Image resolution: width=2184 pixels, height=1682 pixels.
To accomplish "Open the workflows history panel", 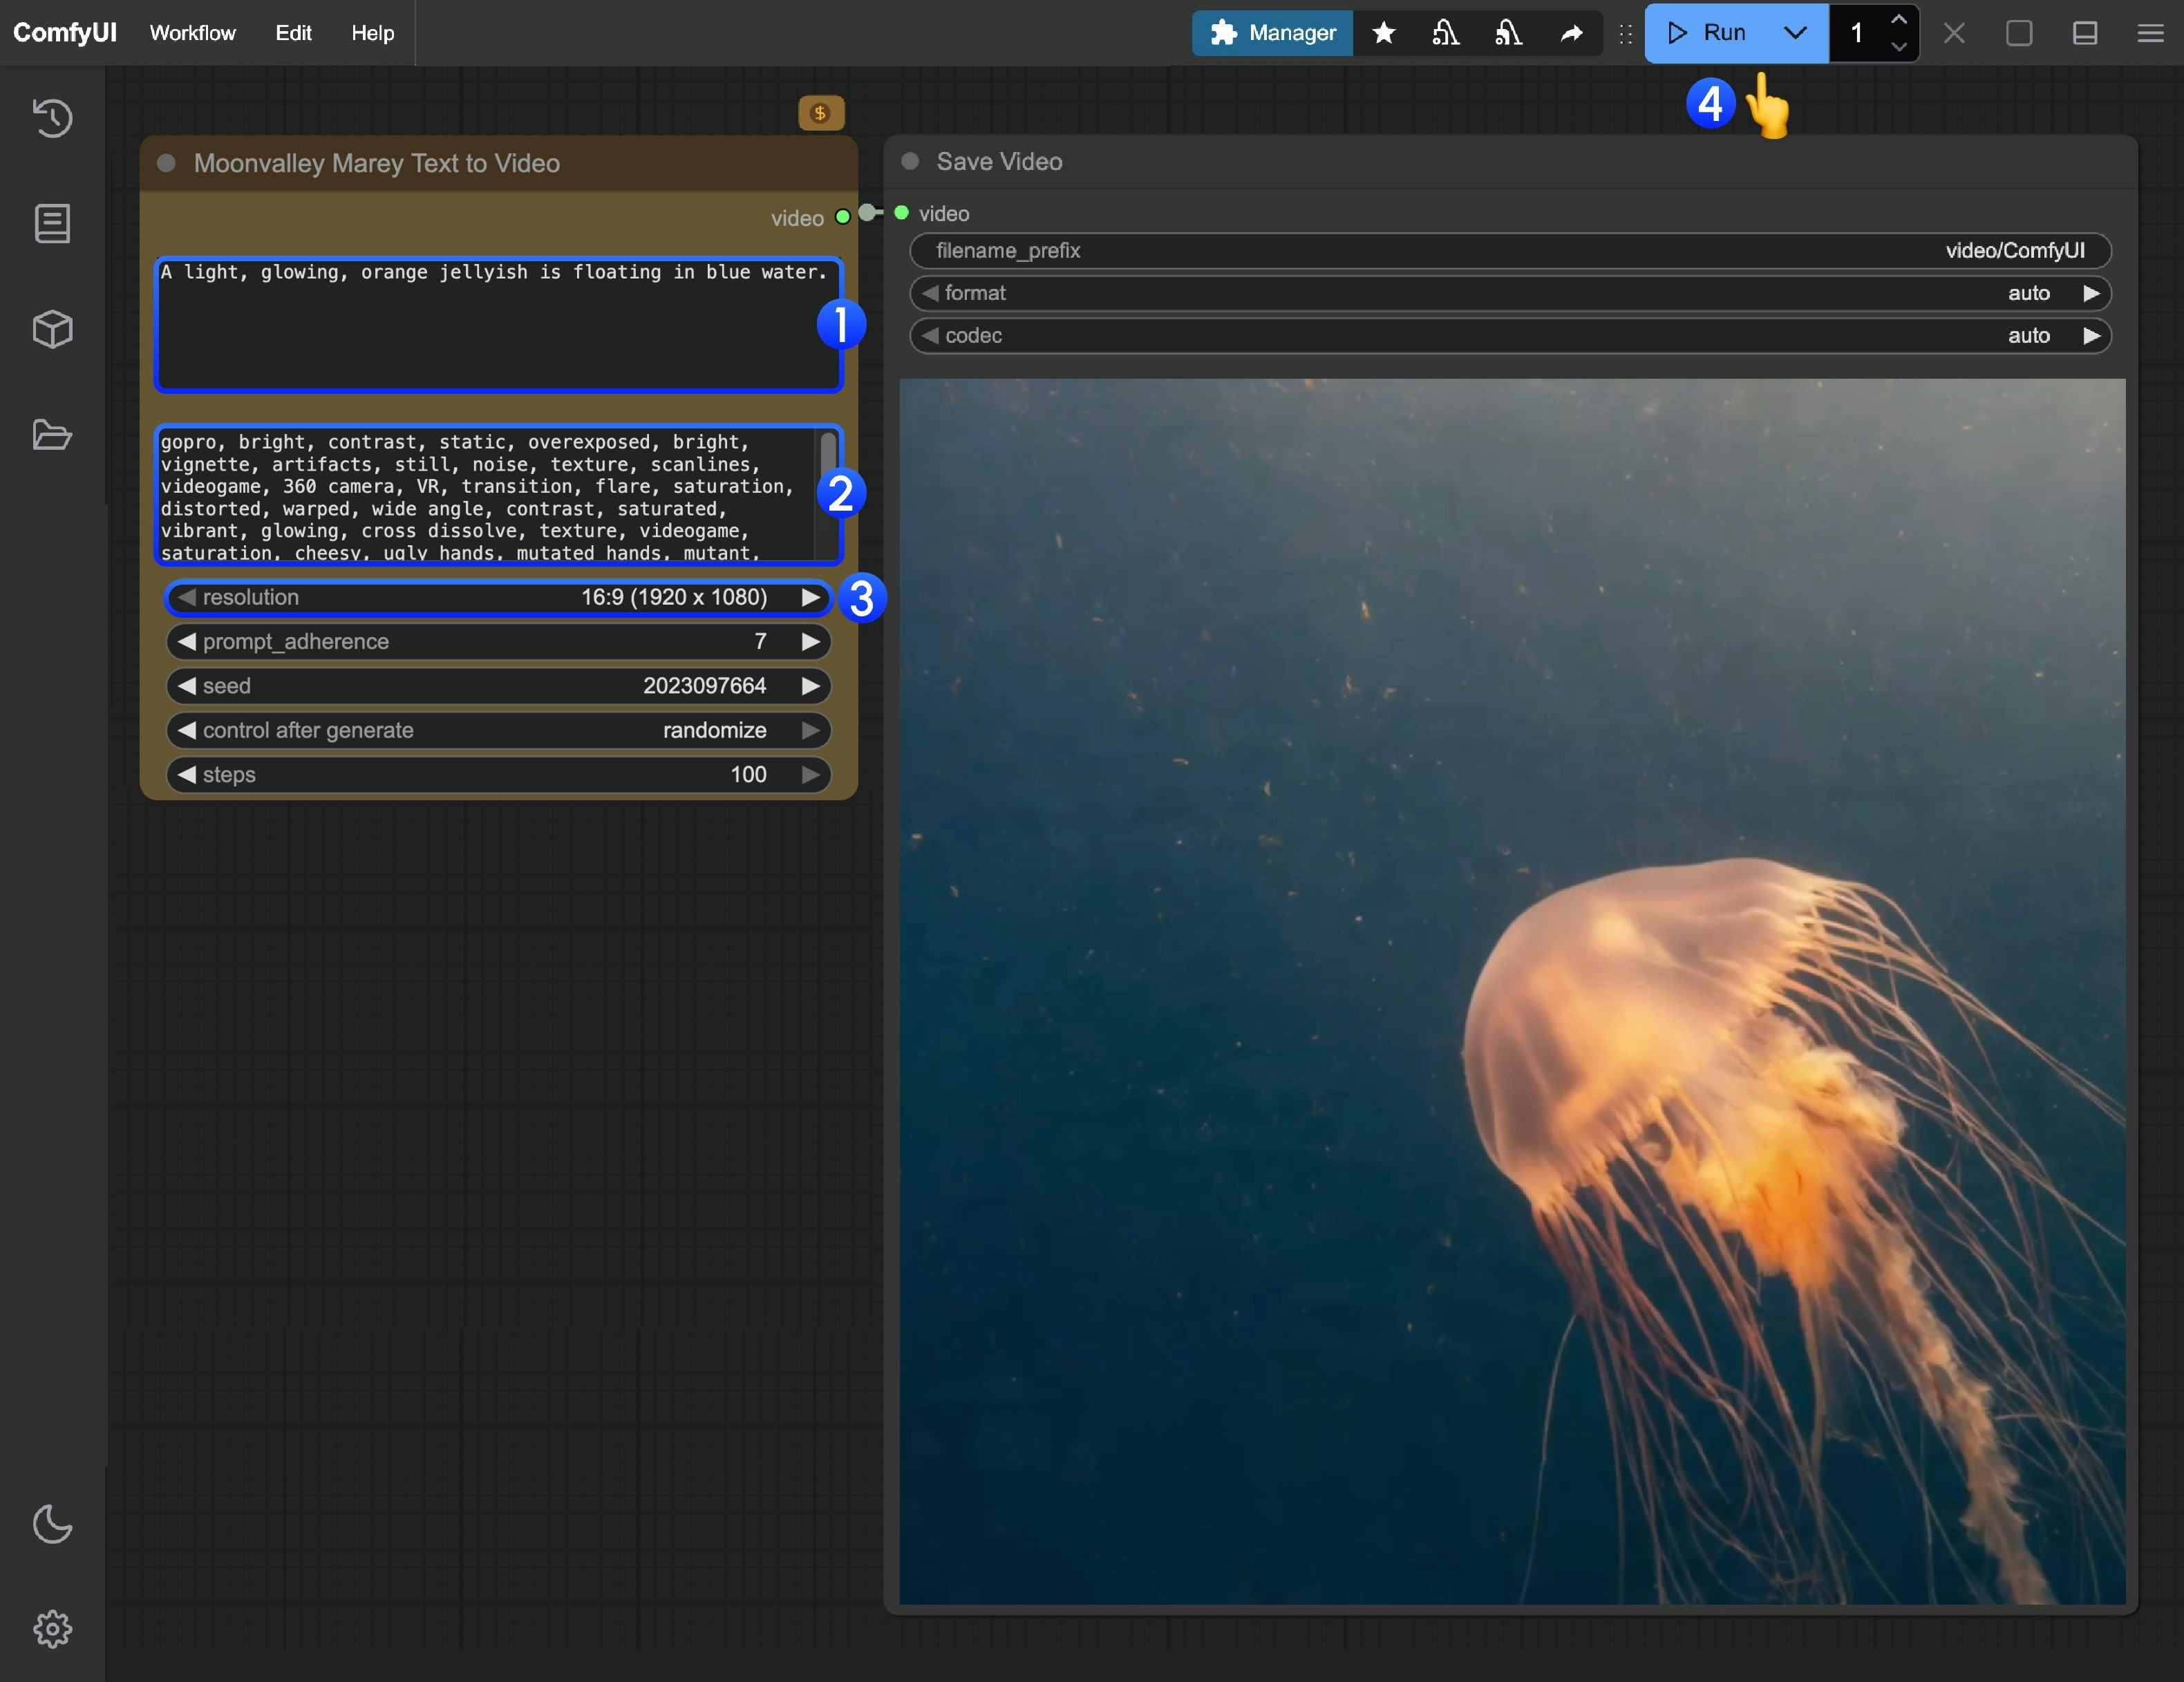I will tap(52, 118).
